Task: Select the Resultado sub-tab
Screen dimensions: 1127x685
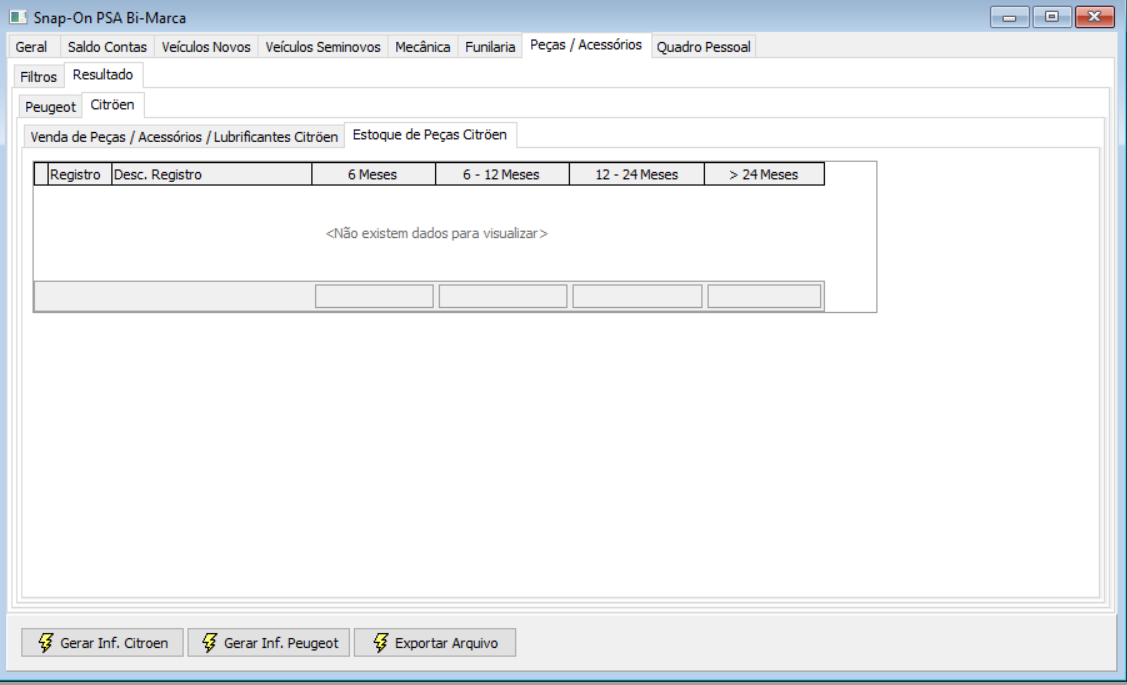Action: (103, 75)
